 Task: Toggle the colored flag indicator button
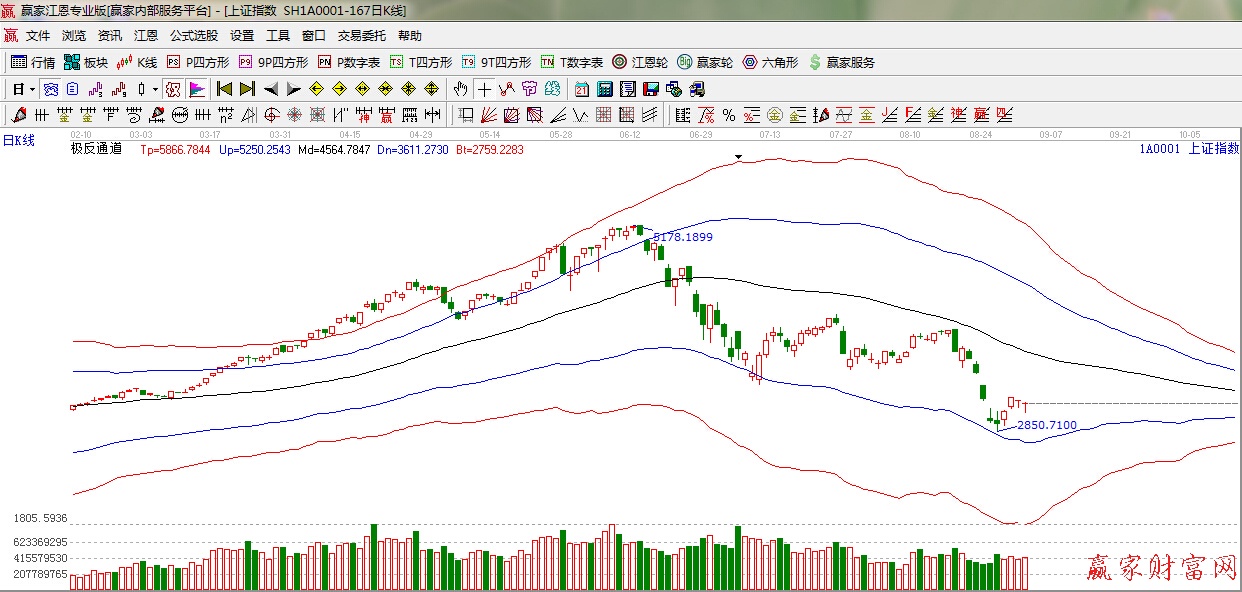pos(196,89)
